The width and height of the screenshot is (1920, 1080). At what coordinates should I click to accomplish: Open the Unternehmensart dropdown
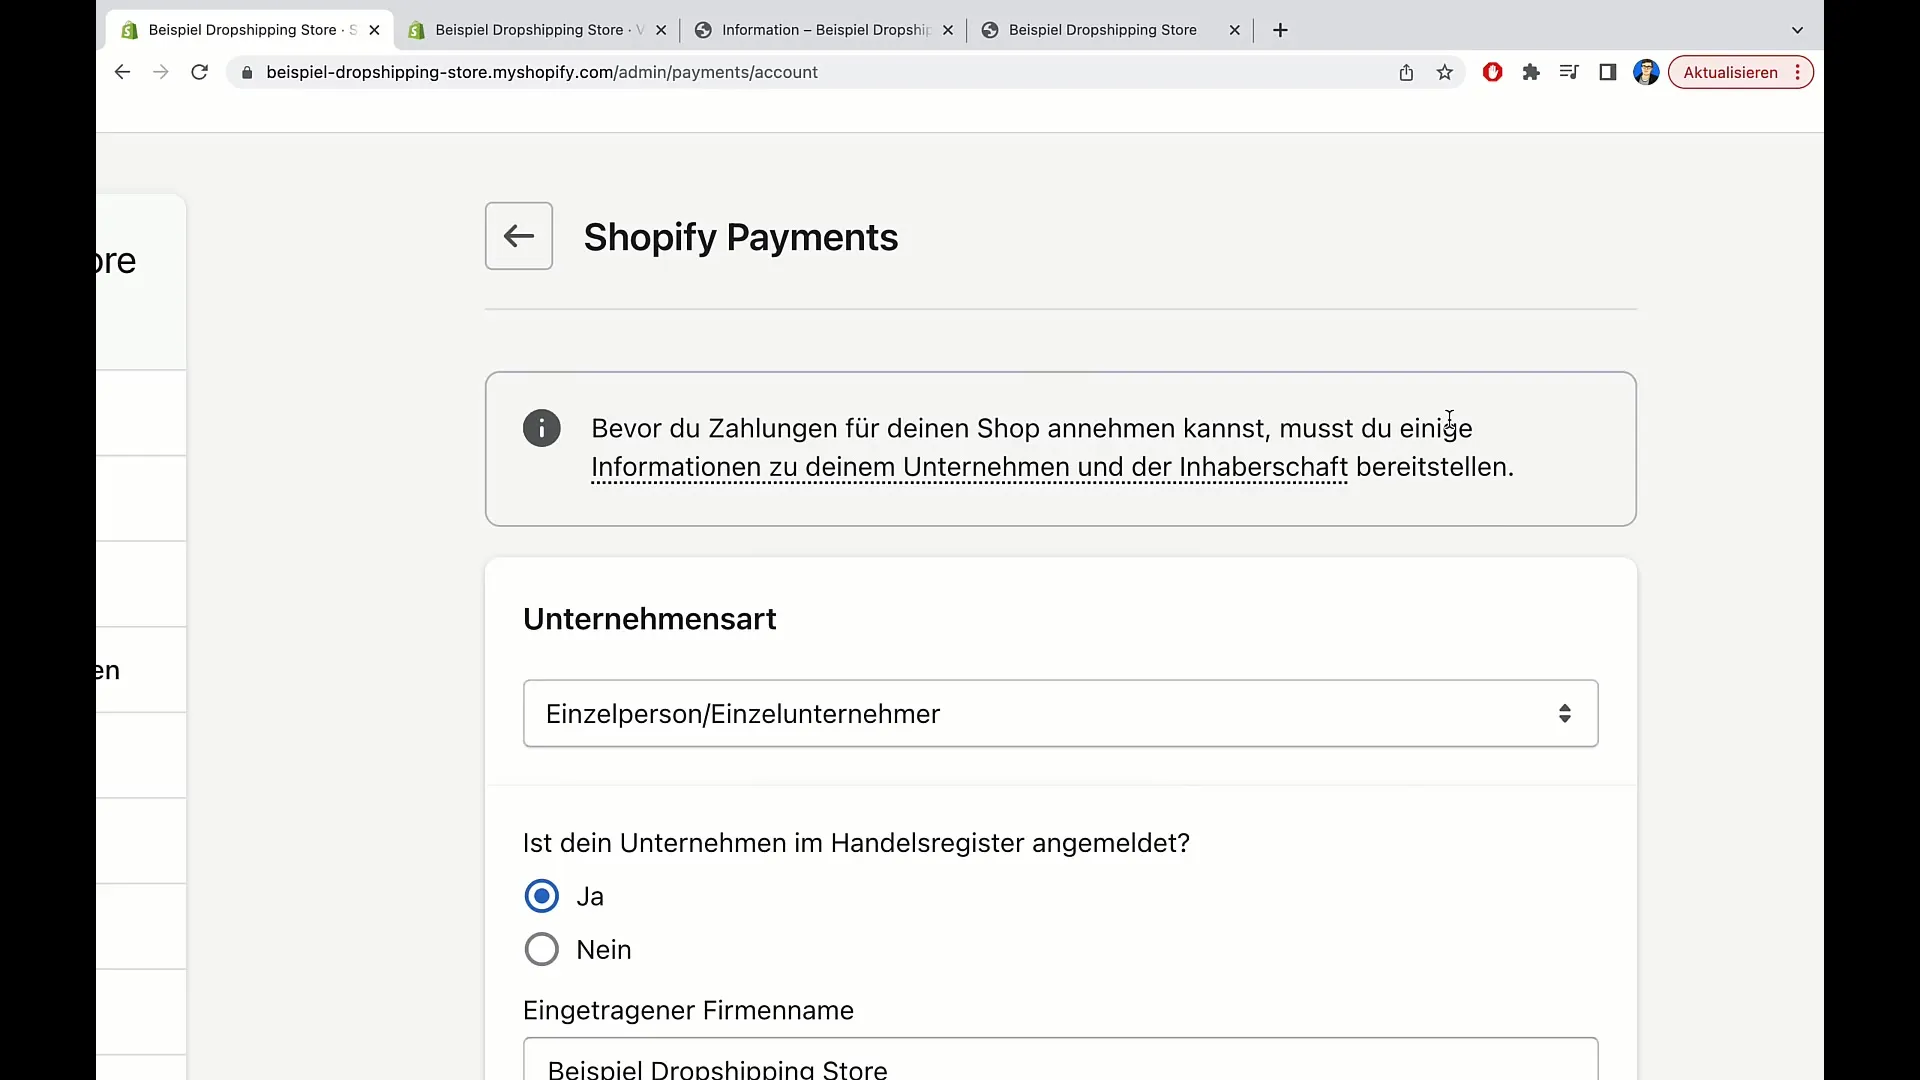1060,713
